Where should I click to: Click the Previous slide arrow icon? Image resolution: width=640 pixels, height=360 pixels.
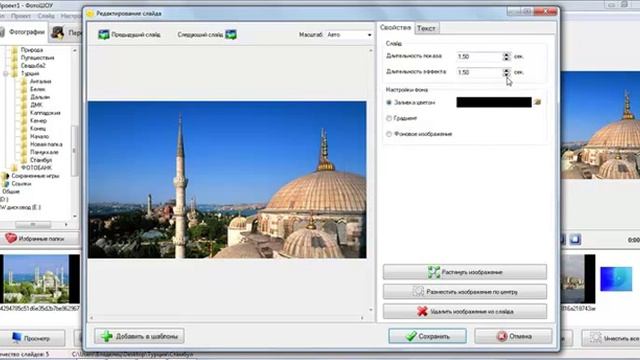point(104,35)
